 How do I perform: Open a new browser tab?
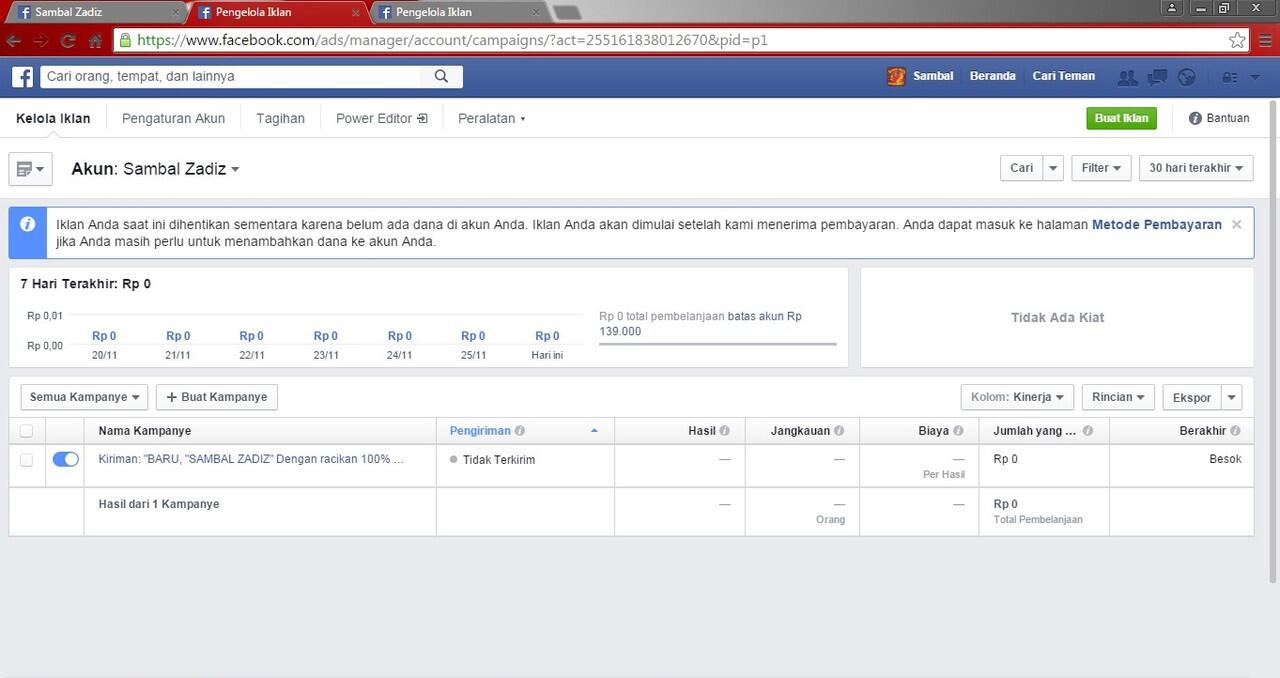(x=566, y=12)
